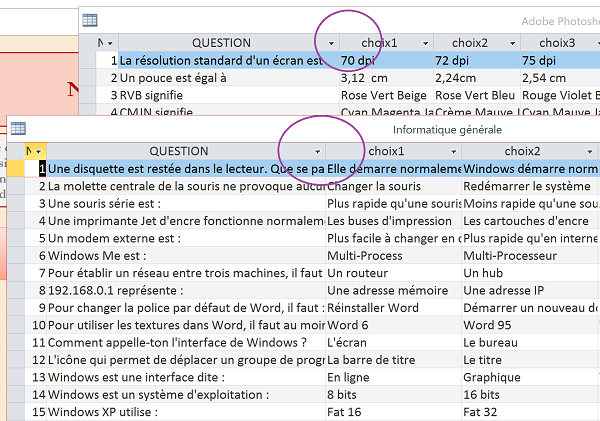Click the cell "Le bureau"

click(531, 343)
